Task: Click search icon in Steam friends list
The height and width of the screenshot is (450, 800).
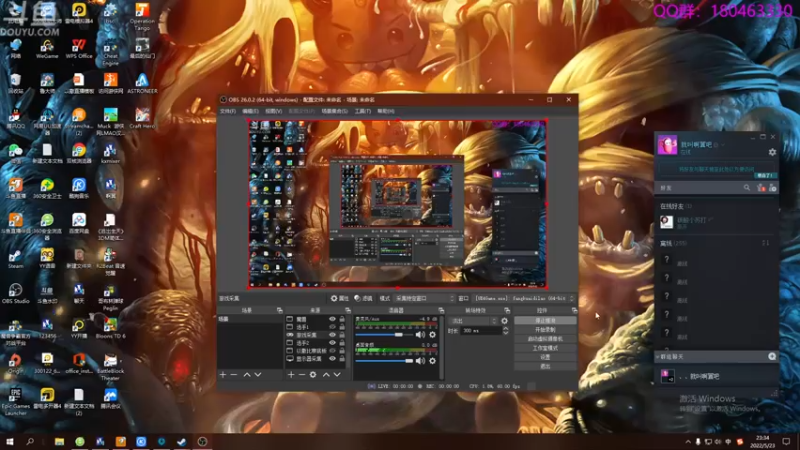Action: click(x=747, y=188)
